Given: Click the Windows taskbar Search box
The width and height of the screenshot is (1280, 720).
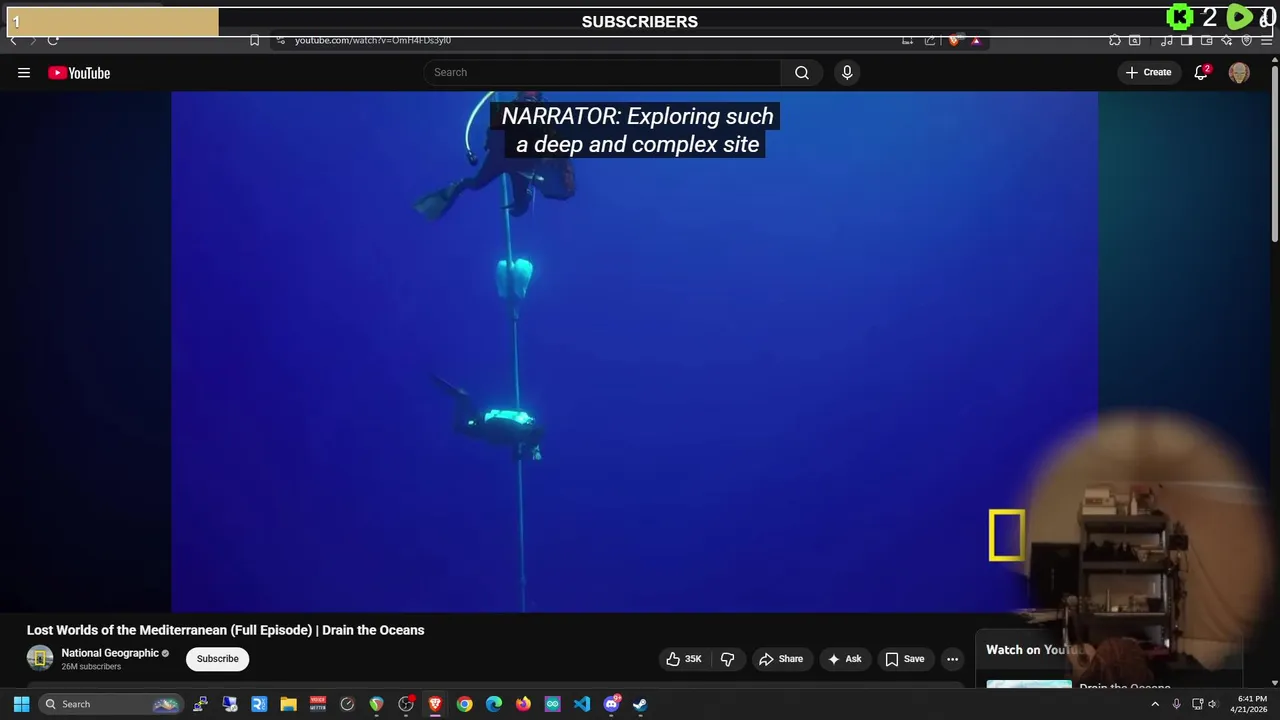Looking at the screenshot, I should 110,704.
